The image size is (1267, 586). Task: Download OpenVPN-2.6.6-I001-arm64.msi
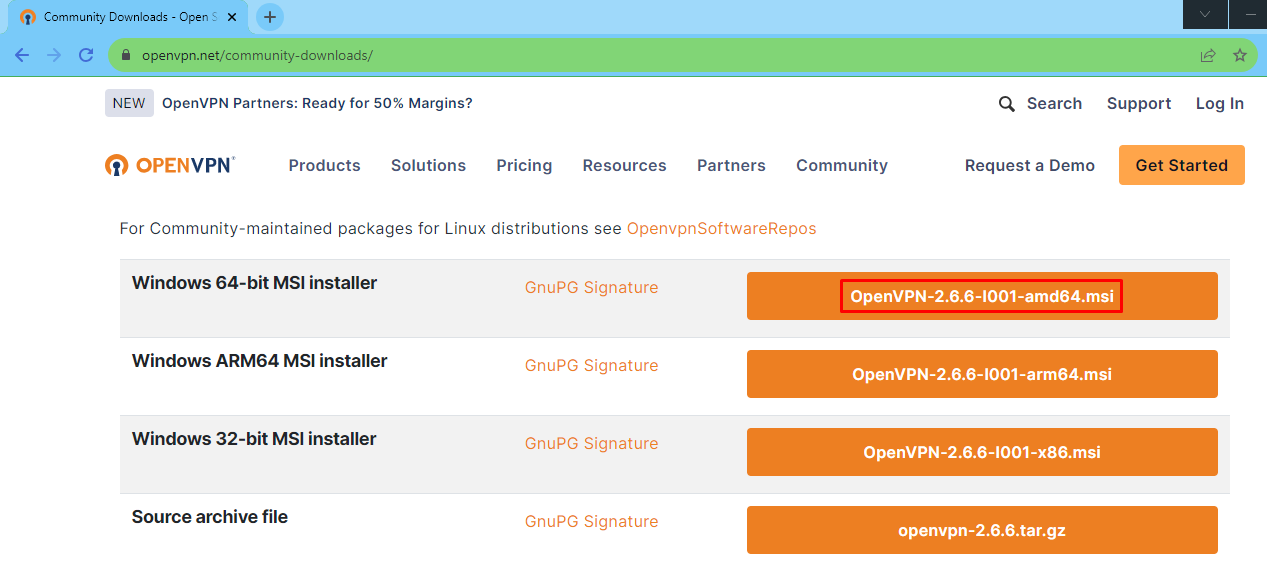982,374
